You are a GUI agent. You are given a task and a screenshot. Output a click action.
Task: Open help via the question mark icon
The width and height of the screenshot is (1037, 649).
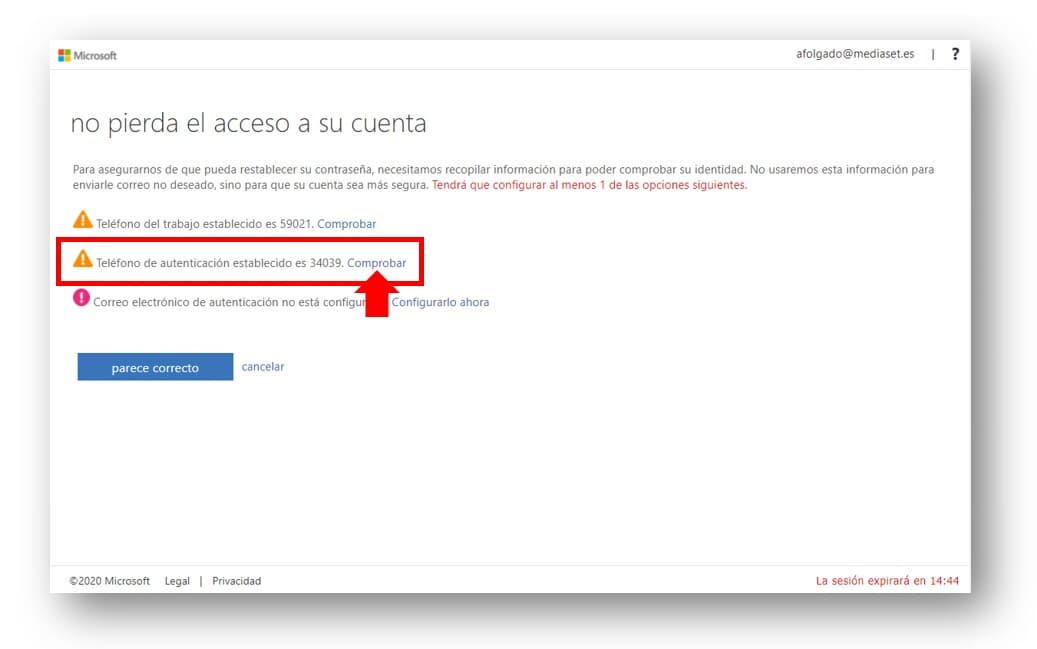tap(954, 54)
